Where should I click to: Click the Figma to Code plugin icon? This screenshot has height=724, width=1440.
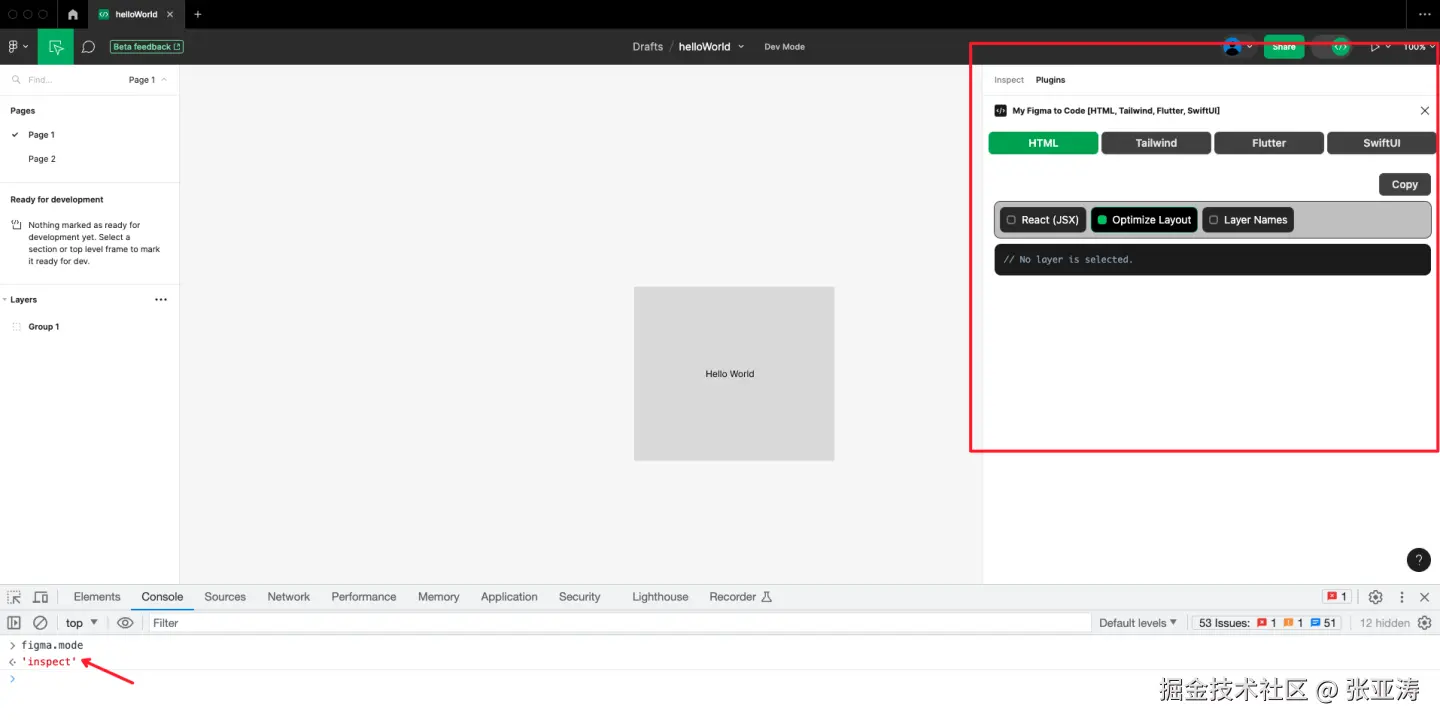click(x=1000, y=111)
